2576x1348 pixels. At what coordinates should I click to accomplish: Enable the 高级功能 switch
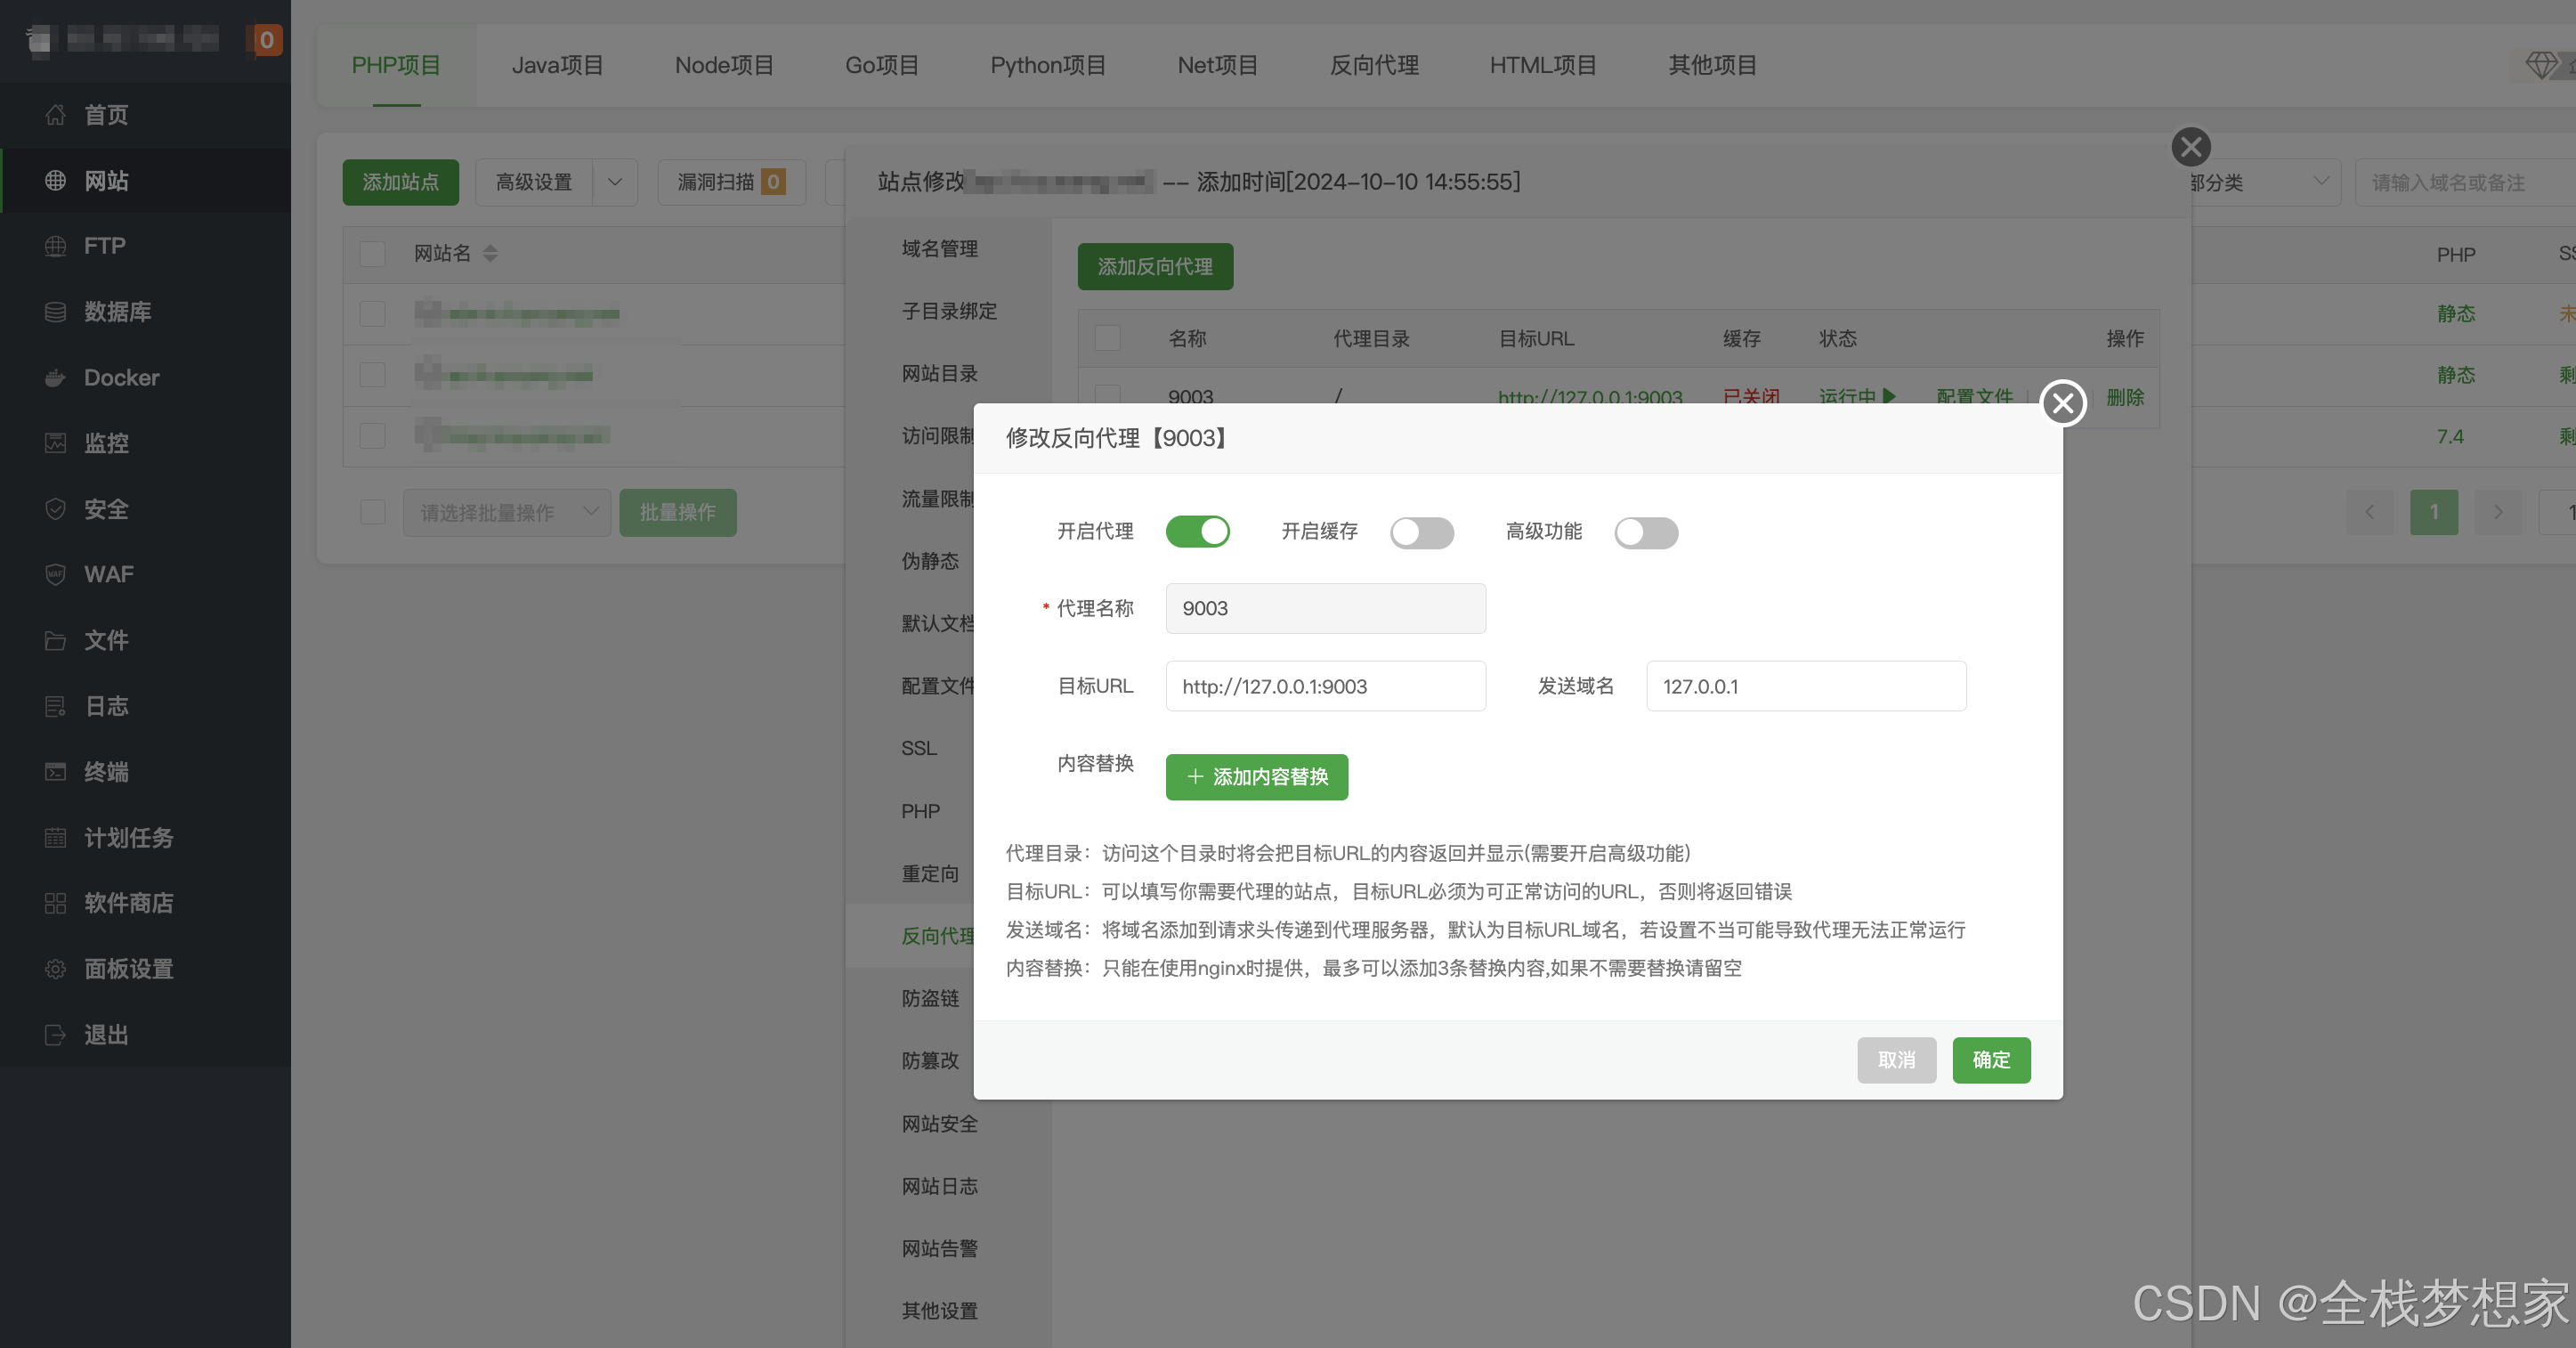point(1645,532)
